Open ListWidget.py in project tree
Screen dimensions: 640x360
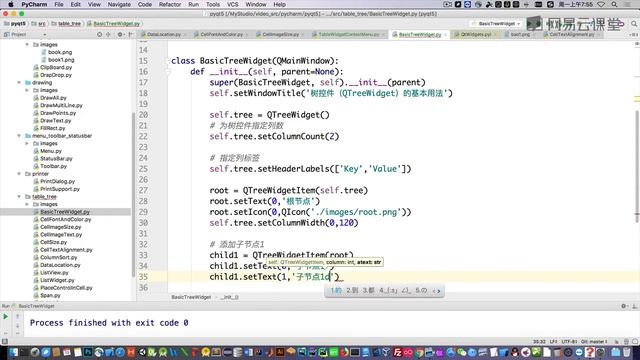click(x=57, y=280)
